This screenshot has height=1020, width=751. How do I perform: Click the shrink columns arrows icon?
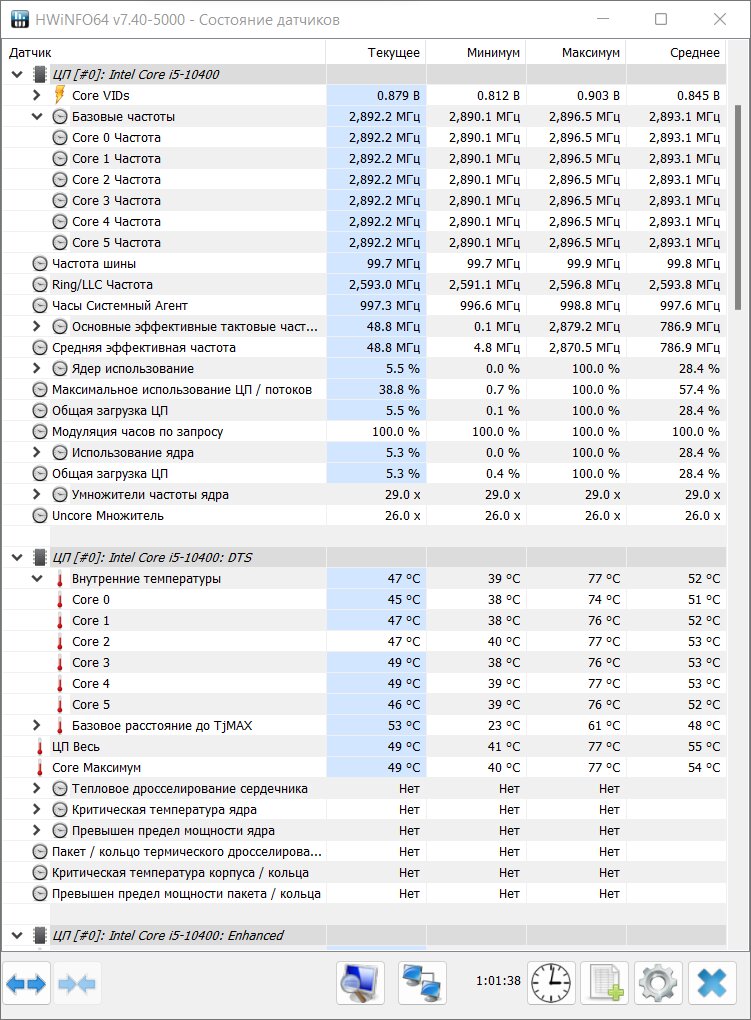coord(77,984)
